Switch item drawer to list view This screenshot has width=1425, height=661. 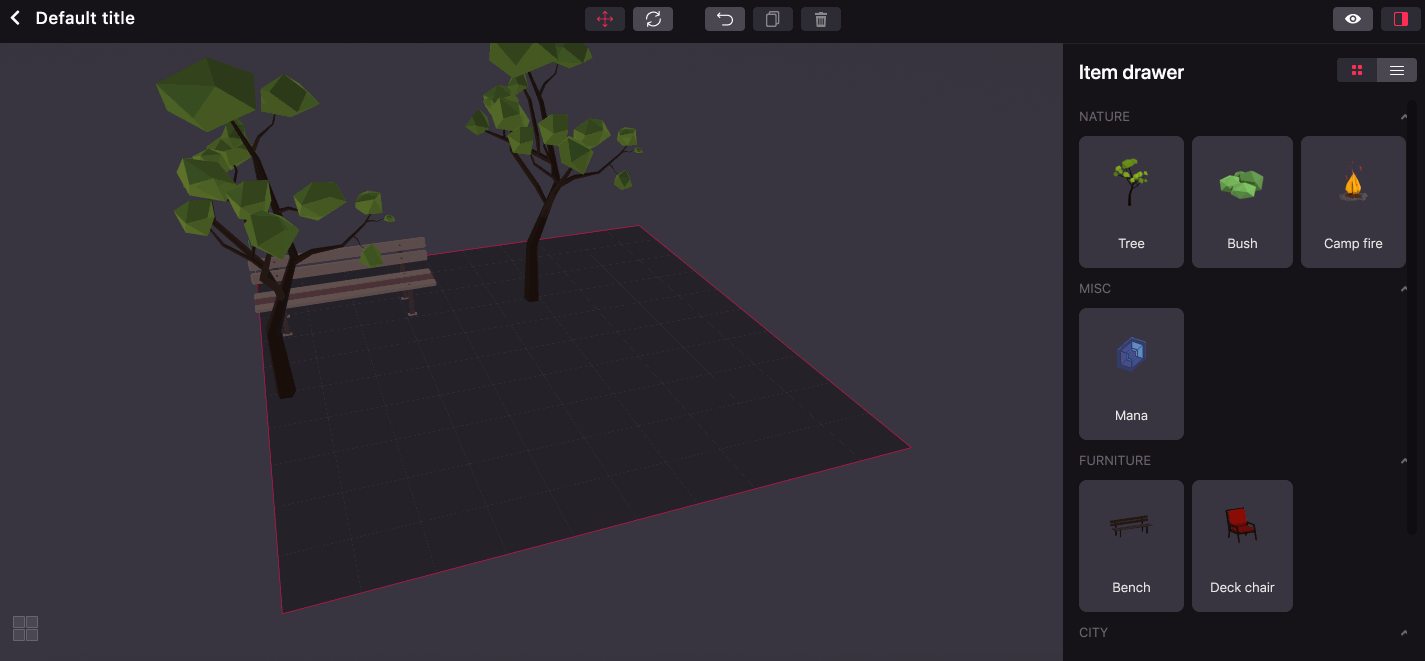[x=1397, y=70]
